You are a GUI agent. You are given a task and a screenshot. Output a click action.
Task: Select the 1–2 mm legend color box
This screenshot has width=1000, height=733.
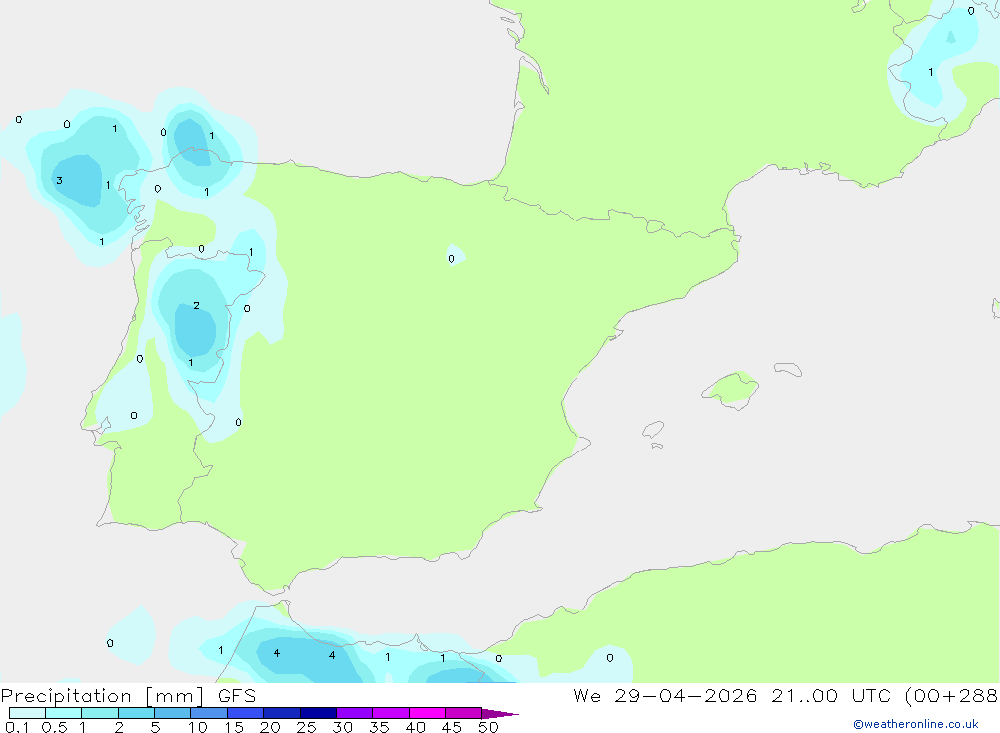pos(100,713)
